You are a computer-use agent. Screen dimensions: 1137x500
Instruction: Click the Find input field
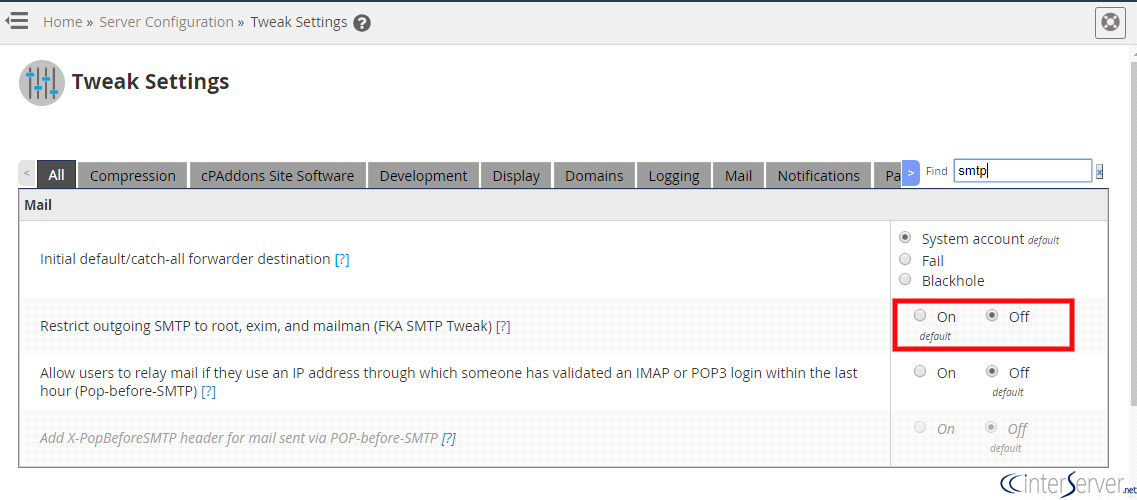click(x=1022, y=171)
